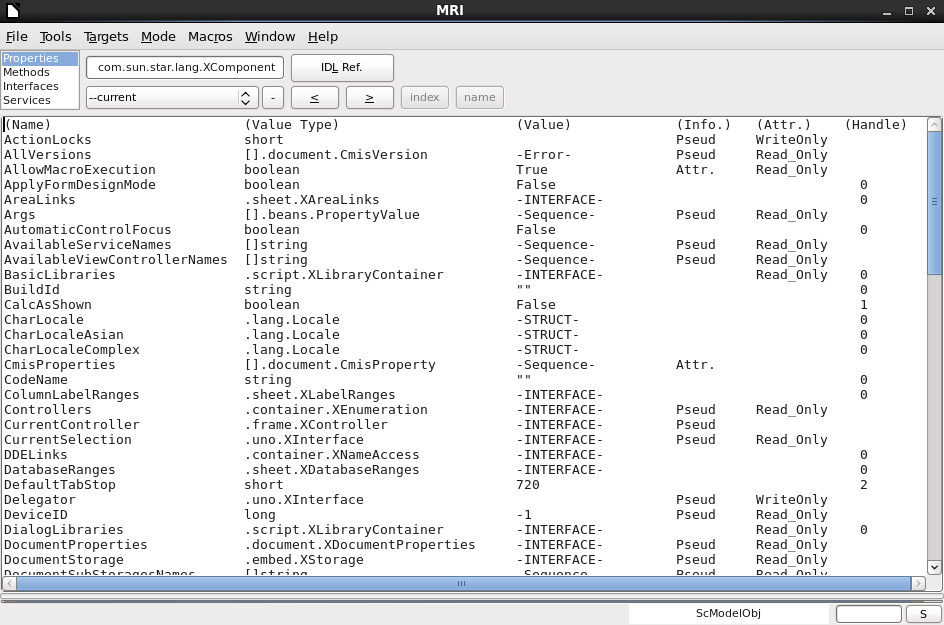Click the AreaLinks property name
The image size is (944, 625).
40,200
